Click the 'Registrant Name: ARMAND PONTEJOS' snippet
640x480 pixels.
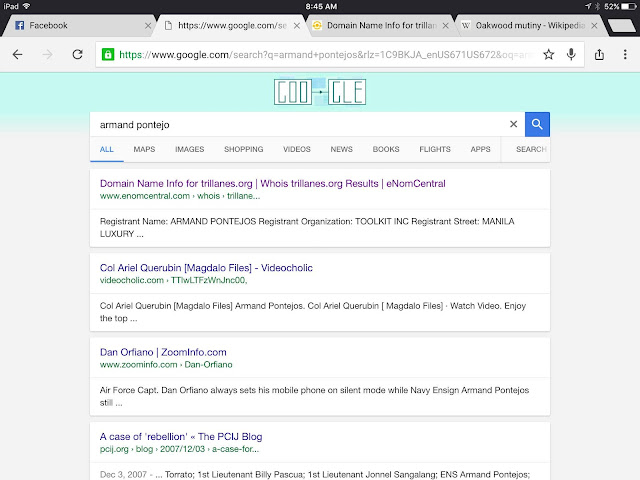coord(307,228)
